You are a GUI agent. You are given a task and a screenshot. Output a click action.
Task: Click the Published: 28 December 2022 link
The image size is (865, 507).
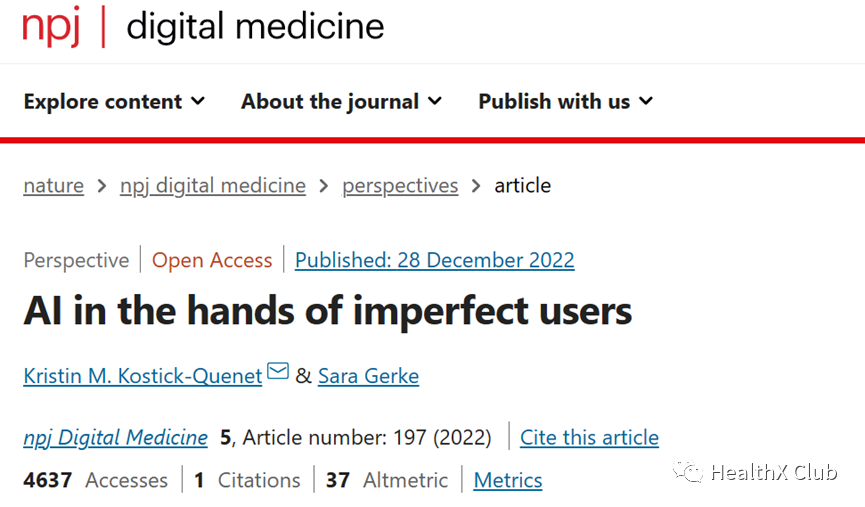pyautogui.click(x=435, y=260)
